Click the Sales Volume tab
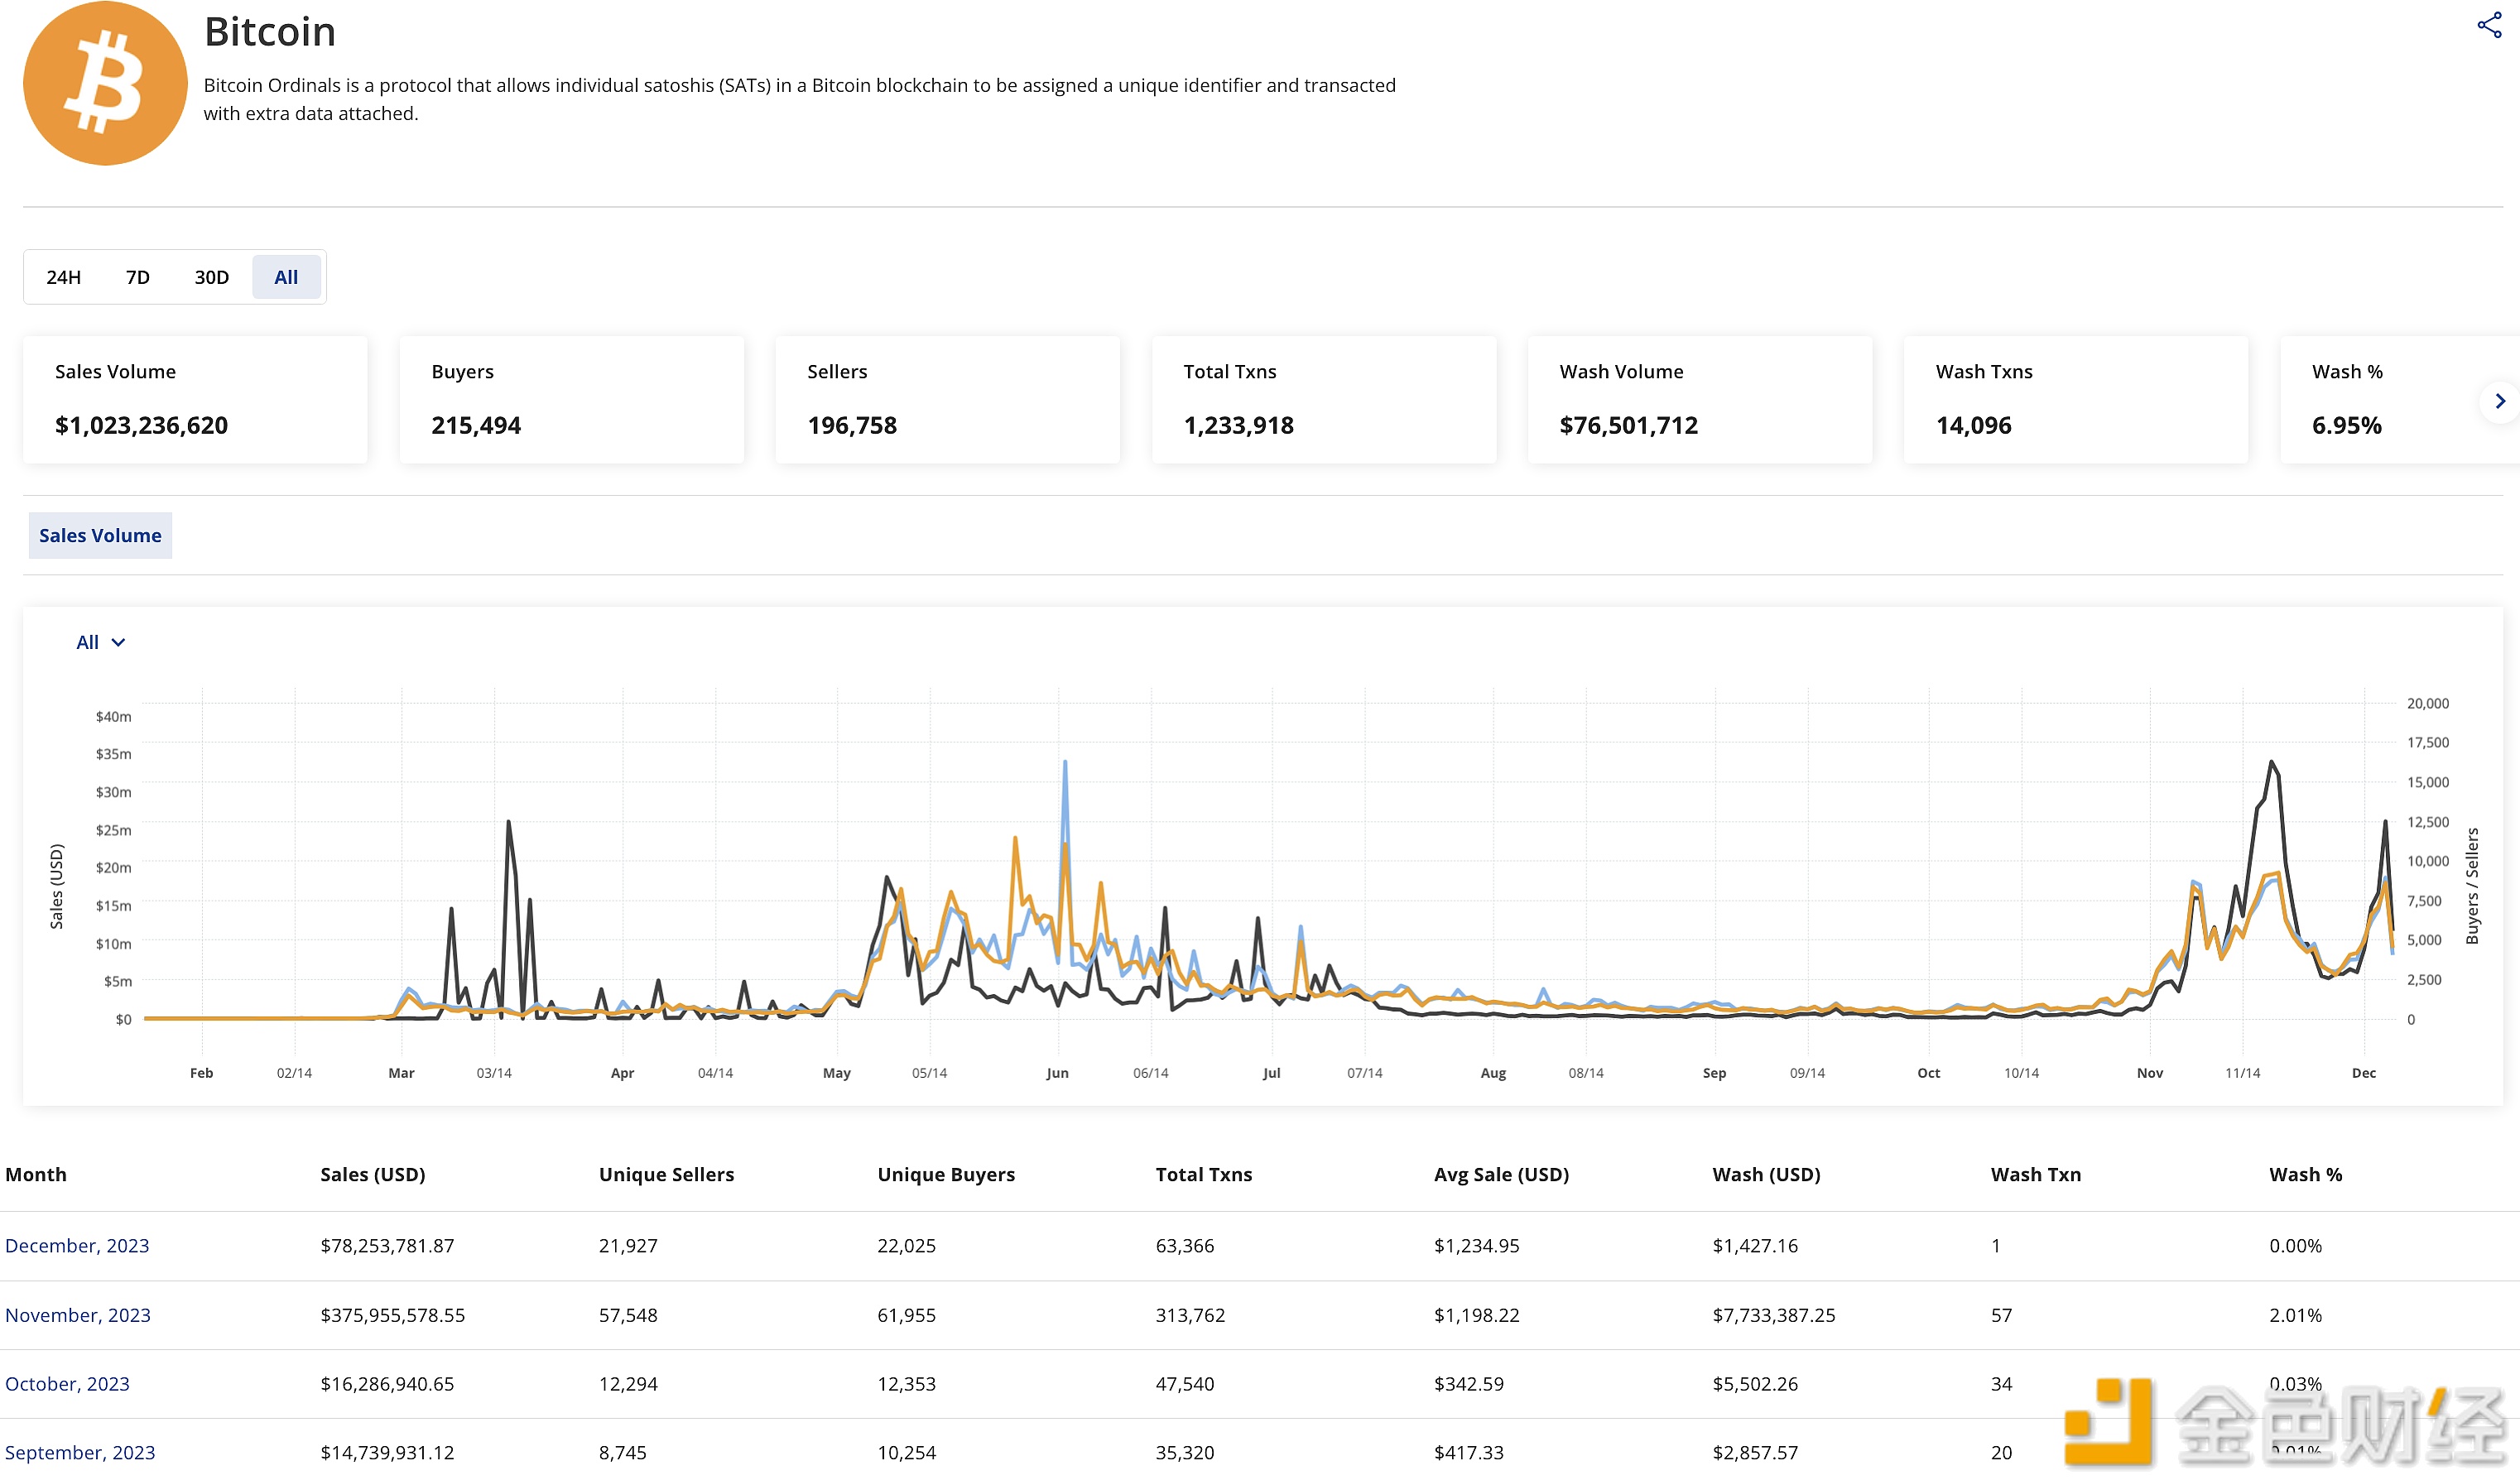This screenshot has height=1480, width=2520. pos(100,535)
